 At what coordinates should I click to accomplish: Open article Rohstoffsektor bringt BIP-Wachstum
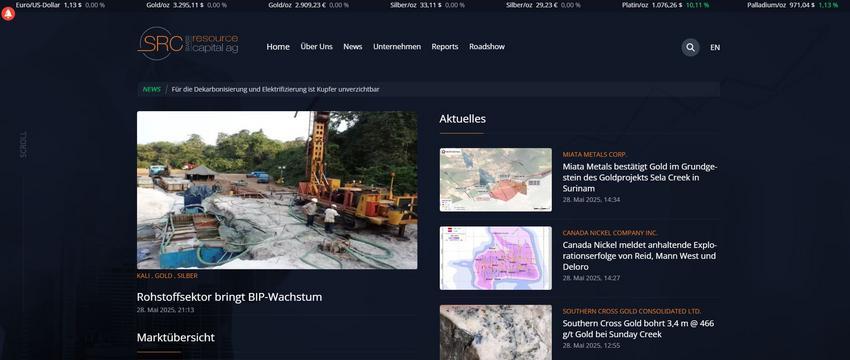pos(229,297)
